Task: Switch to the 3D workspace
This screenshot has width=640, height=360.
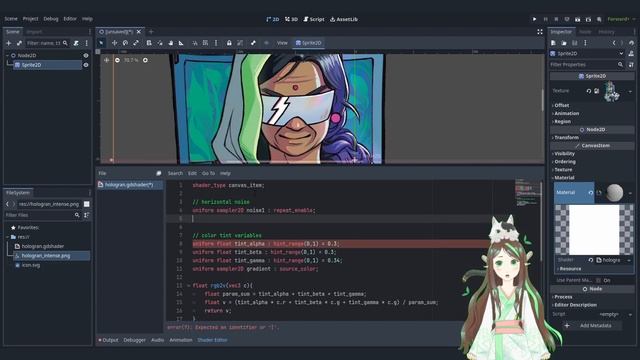Action: pyautogui.click(x=291, y=19)
